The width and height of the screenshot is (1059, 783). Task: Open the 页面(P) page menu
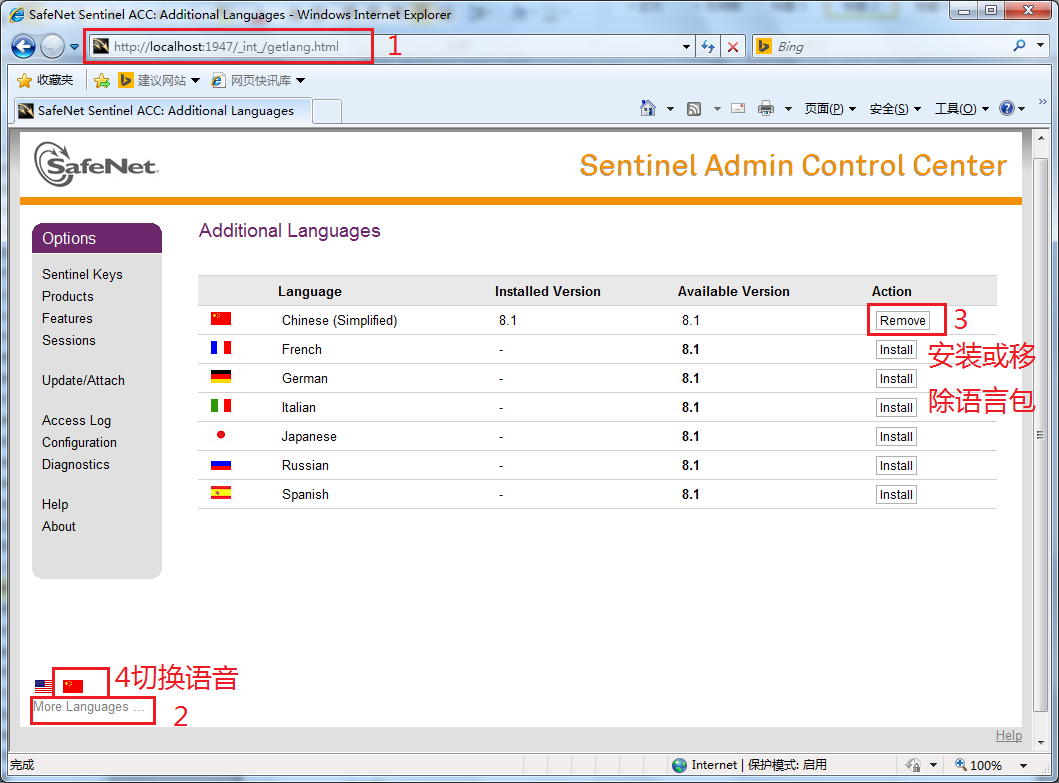(830, 109)
